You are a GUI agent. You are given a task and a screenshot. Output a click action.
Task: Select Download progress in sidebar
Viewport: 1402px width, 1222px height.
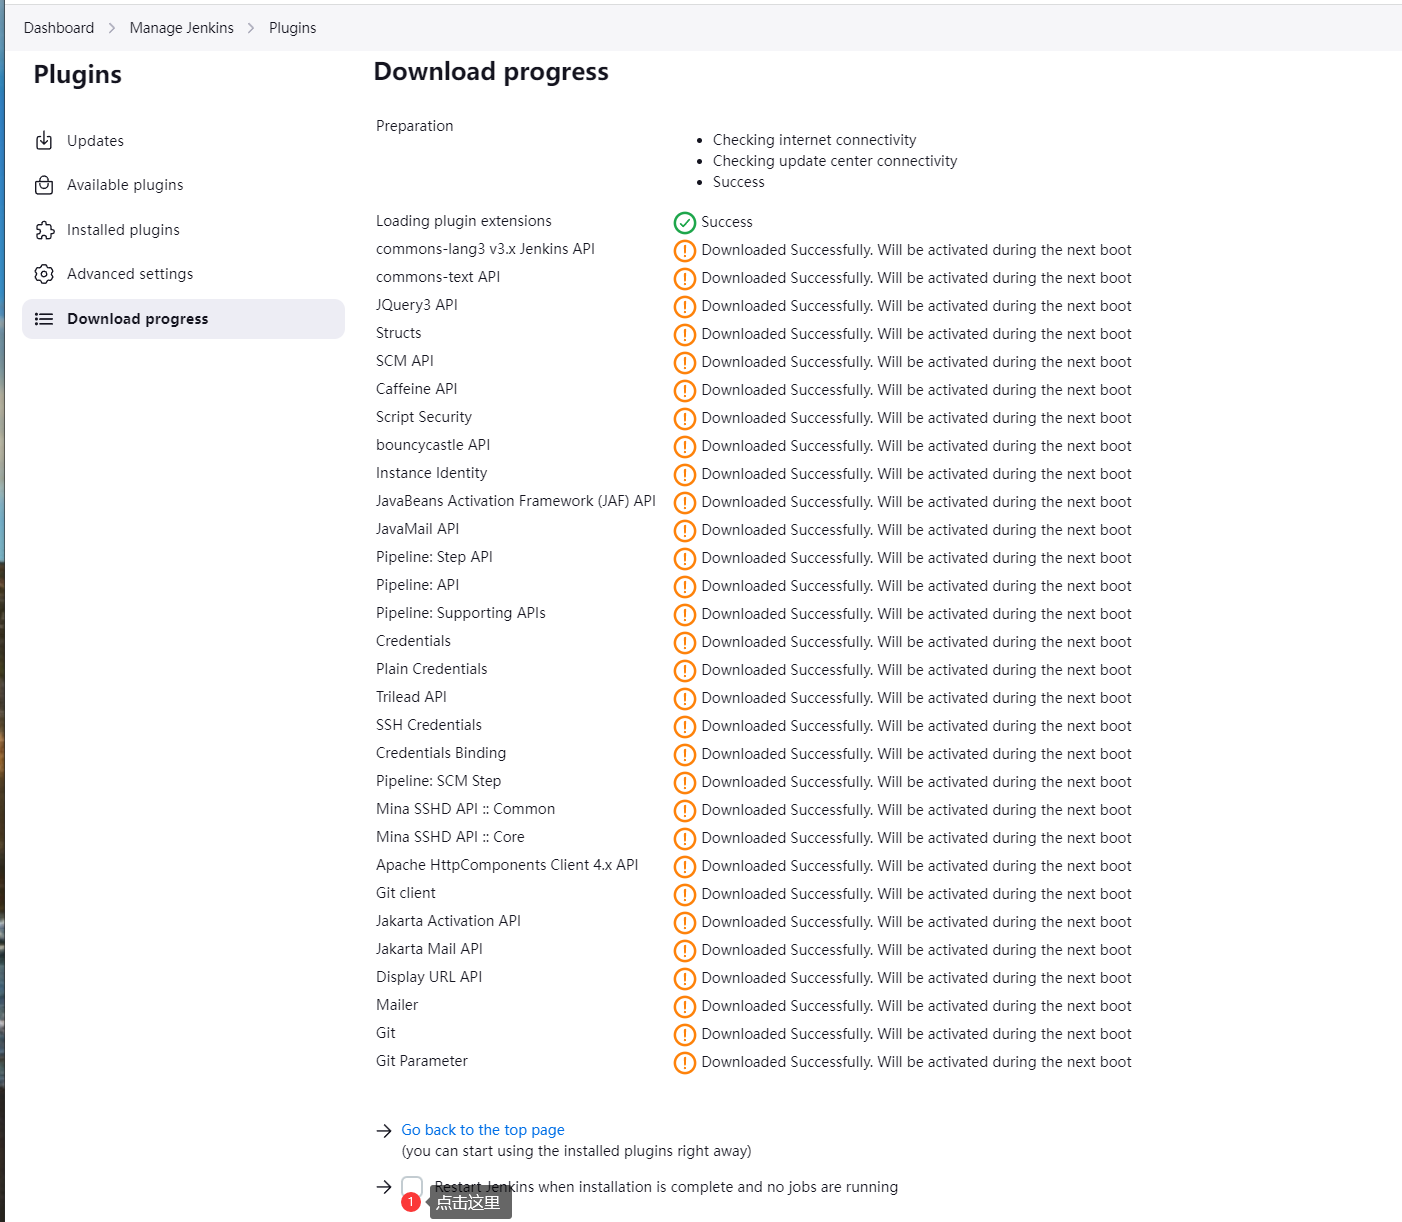[183, 319]
